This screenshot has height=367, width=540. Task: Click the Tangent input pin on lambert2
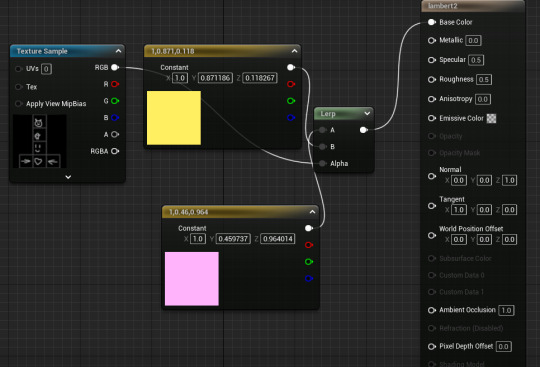432,206
